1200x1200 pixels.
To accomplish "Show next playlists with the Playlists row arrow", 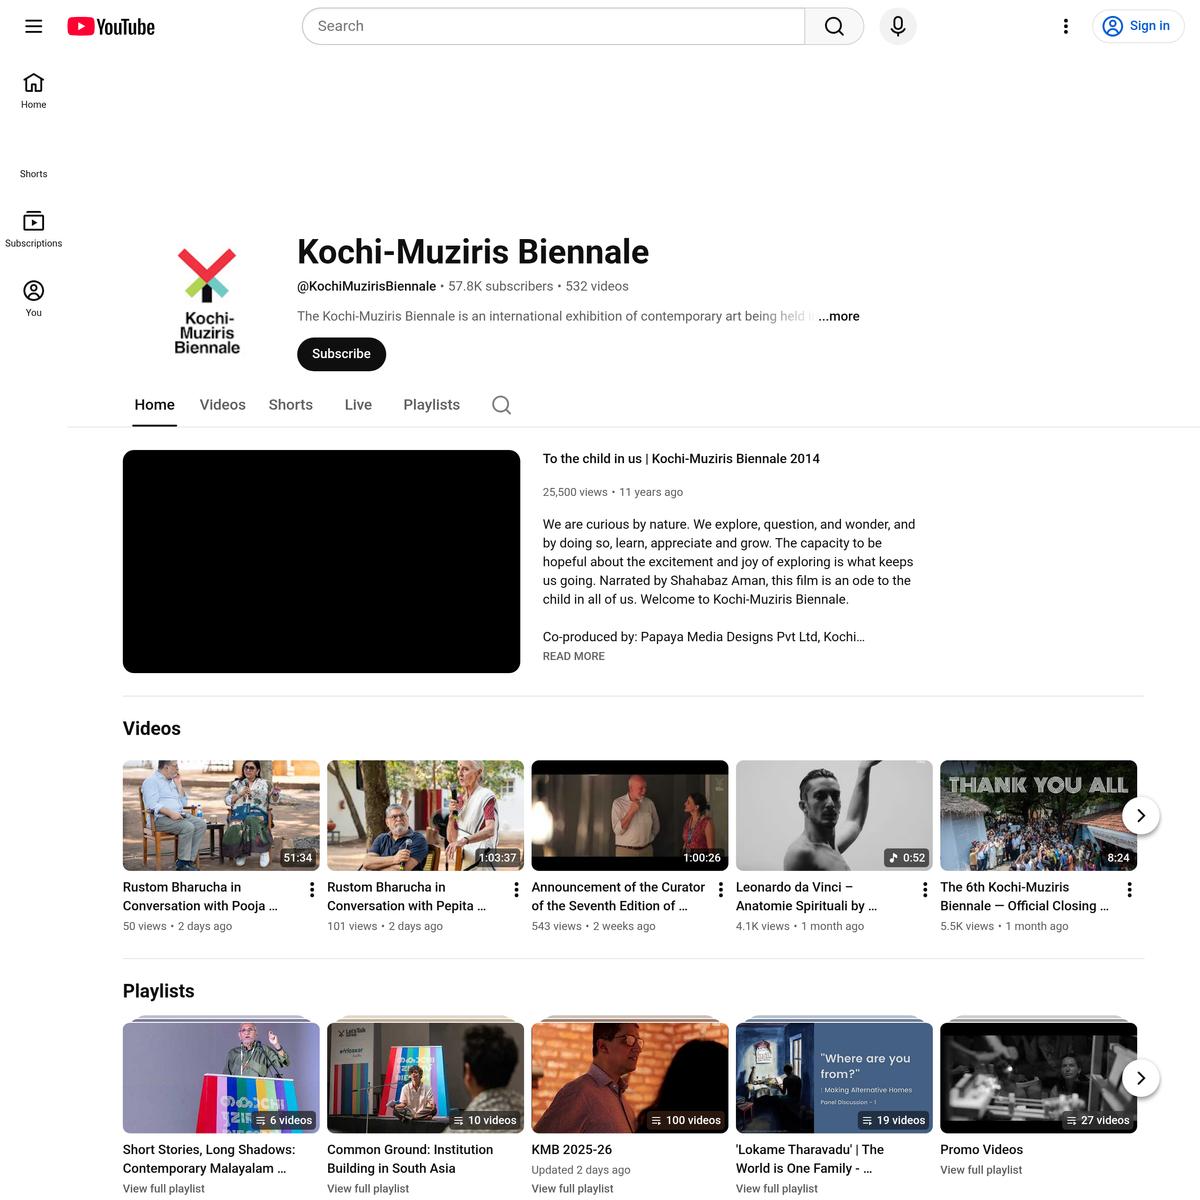I will (1141, 1078).
